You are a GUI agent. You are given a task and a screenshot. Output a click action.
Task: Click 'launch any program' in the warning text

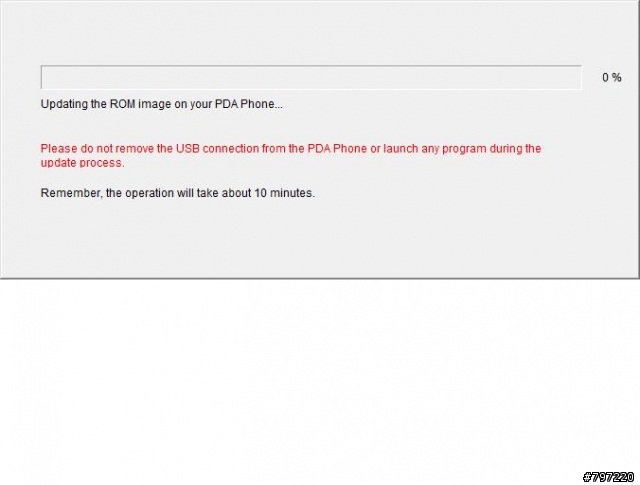coord(435,148)
